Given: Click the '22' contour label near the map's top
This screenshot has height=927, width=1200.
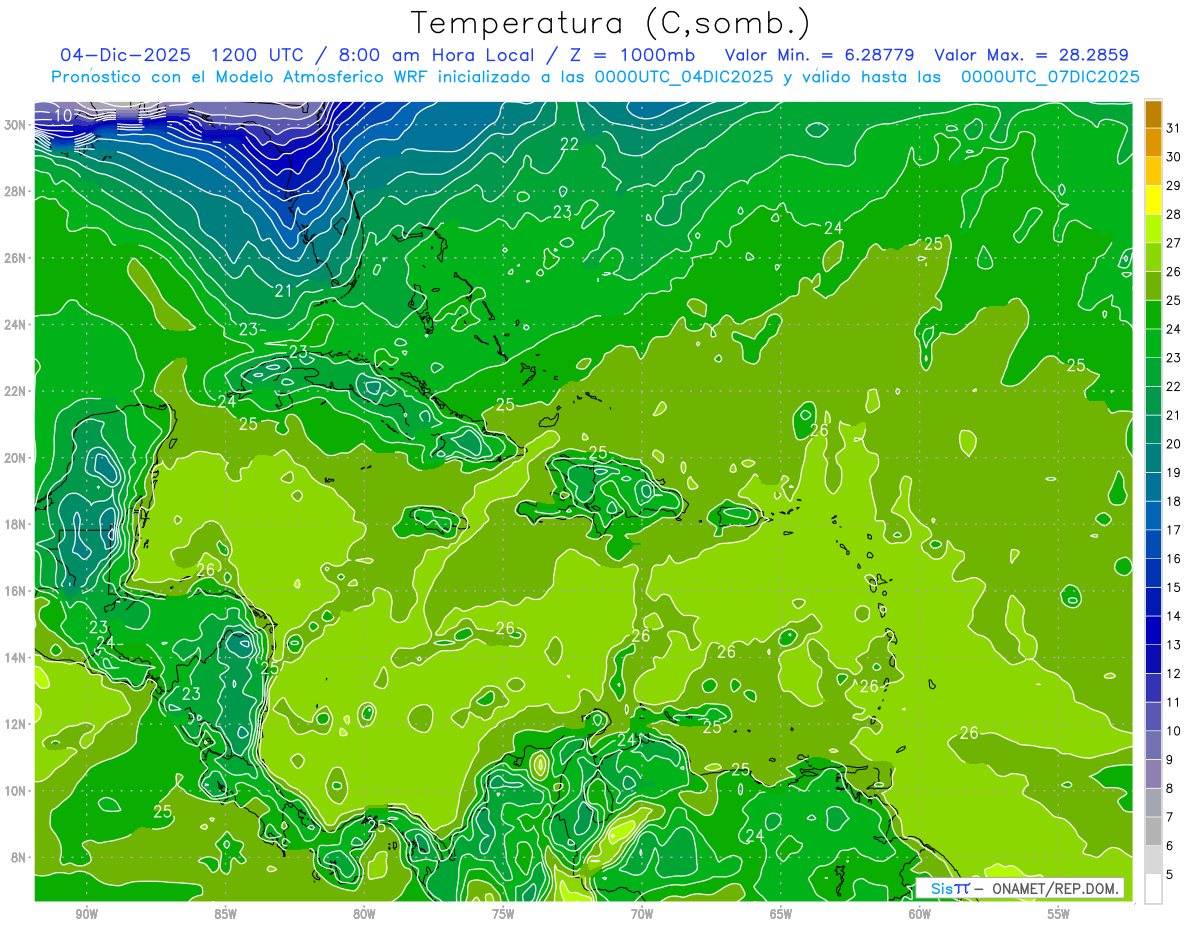Looking at the screenshot, I should pyautogui.click(x=569, y=144).
